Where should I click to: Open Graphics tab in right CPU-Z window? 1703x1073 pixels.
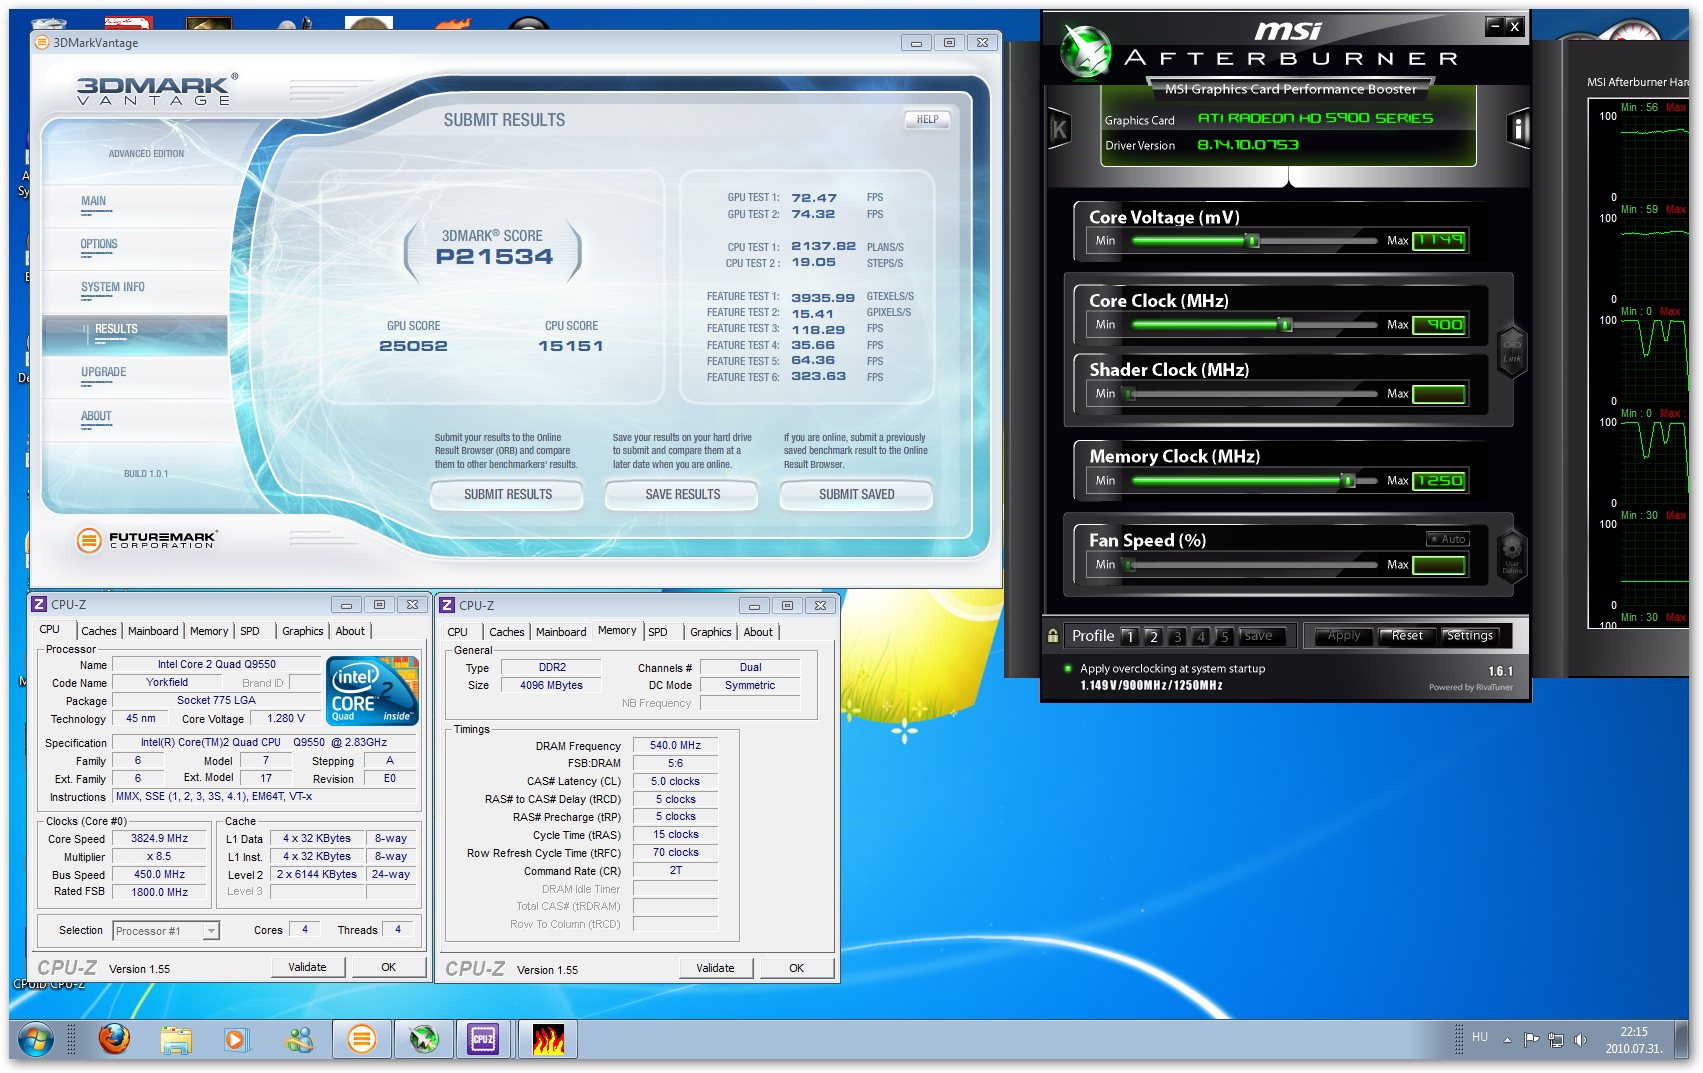pyautogui.click(x=711, y=632)
